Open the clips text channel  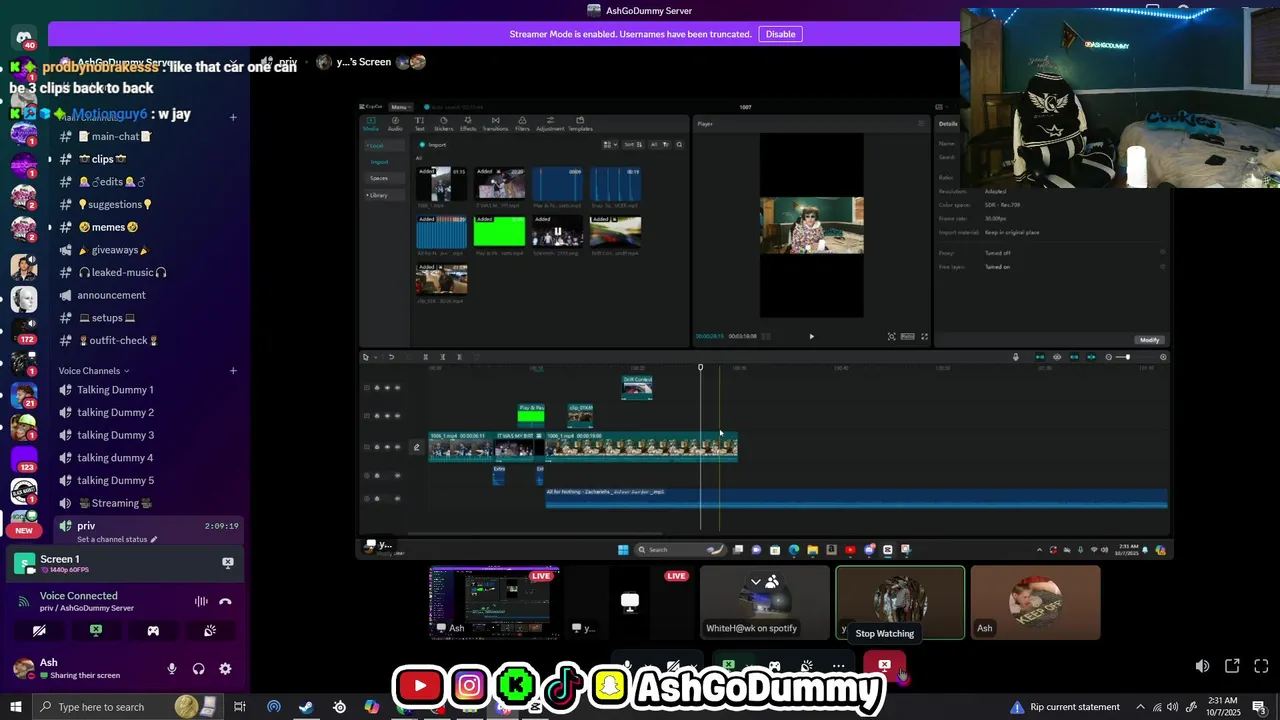[103, 159]
